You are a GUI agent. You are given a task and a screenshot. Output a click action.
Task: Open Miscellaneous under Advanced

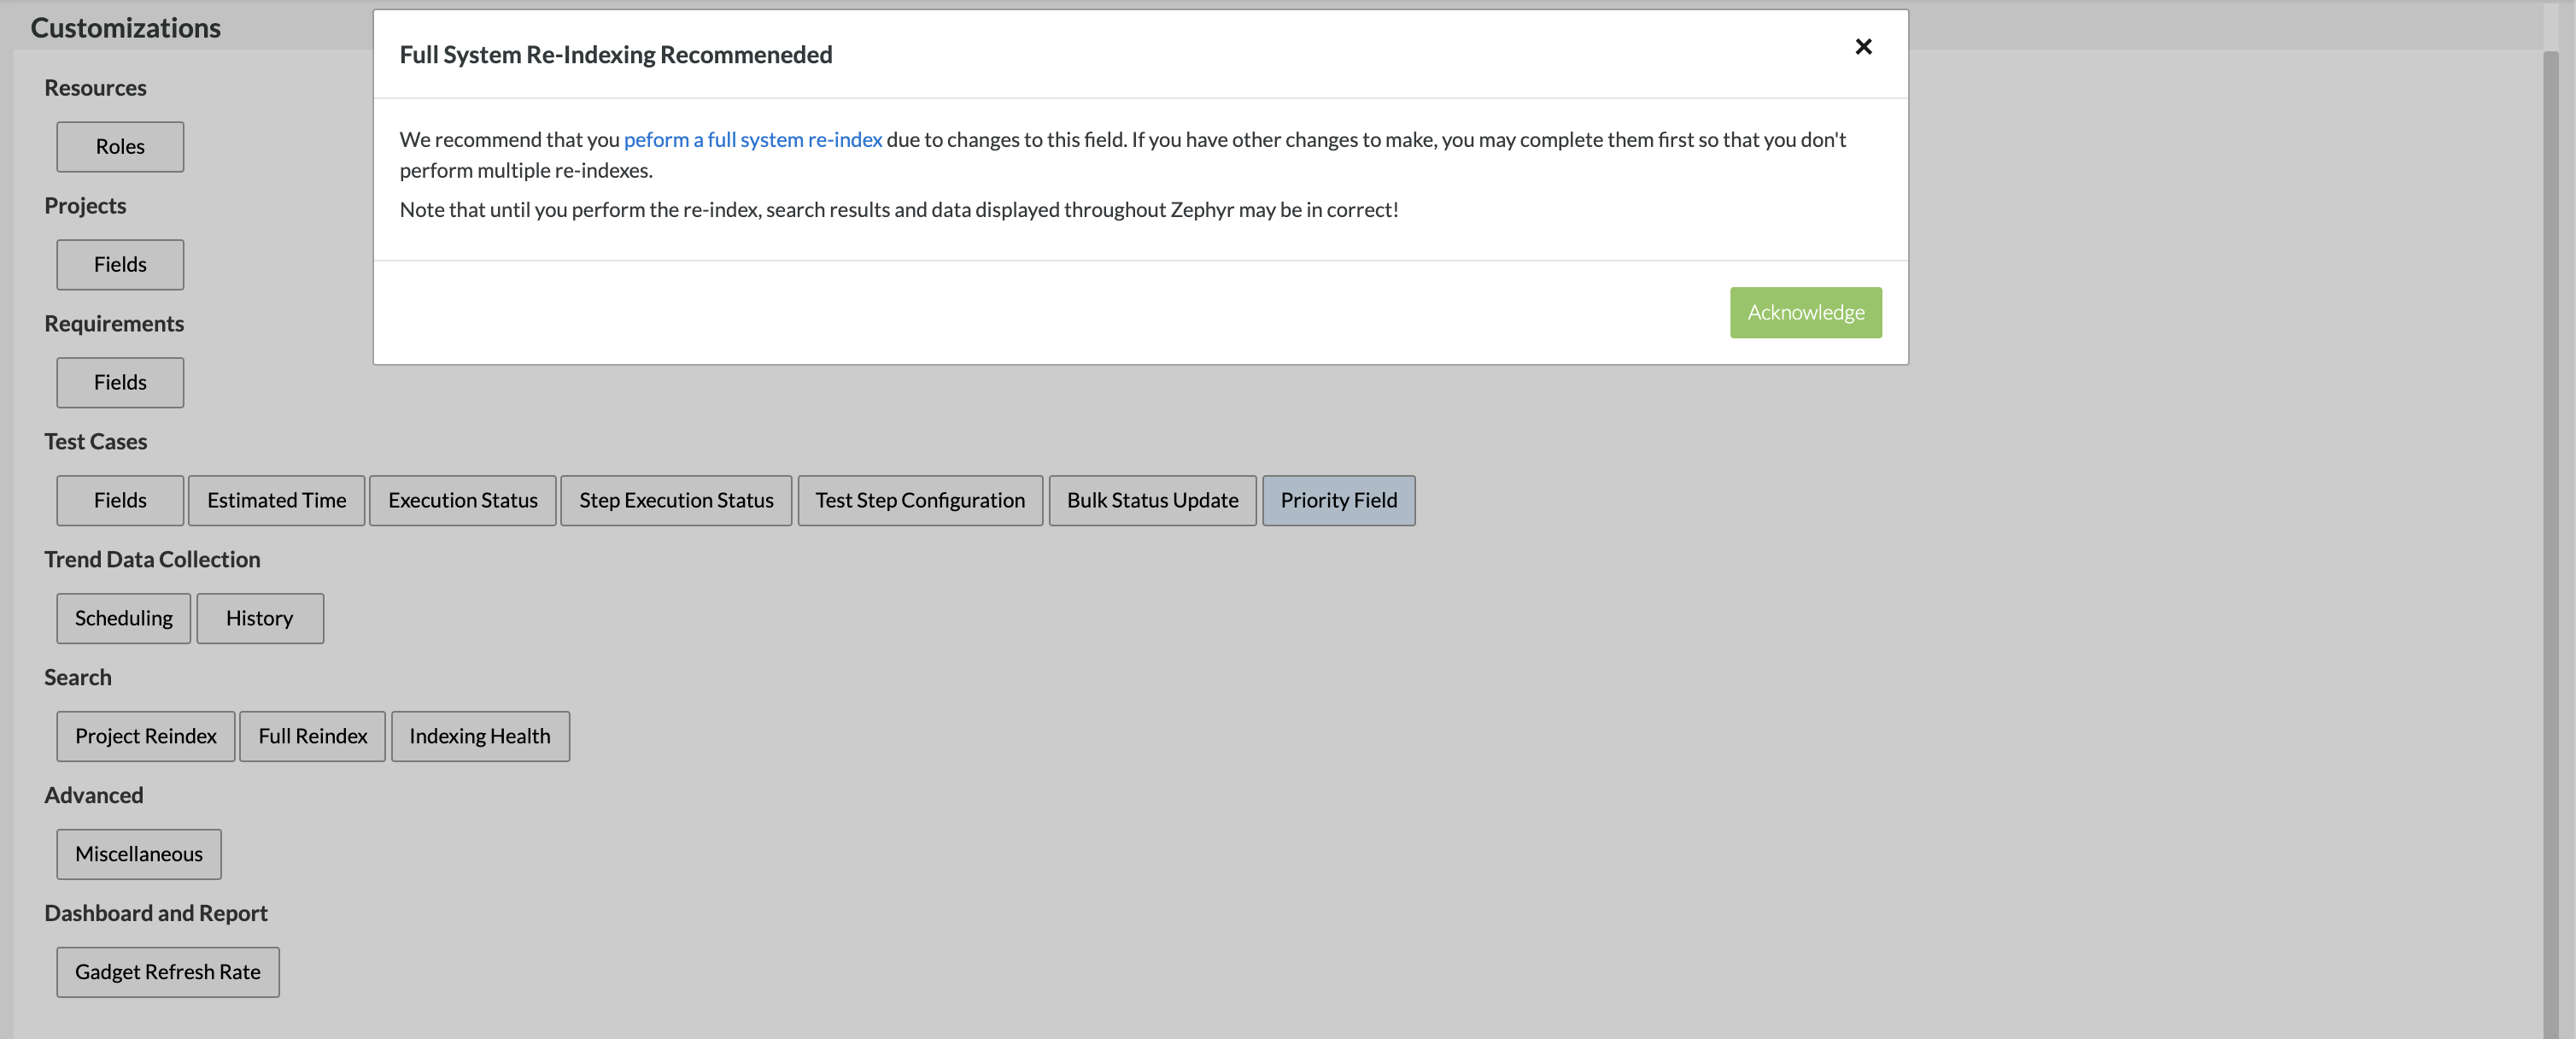[138, 855]
